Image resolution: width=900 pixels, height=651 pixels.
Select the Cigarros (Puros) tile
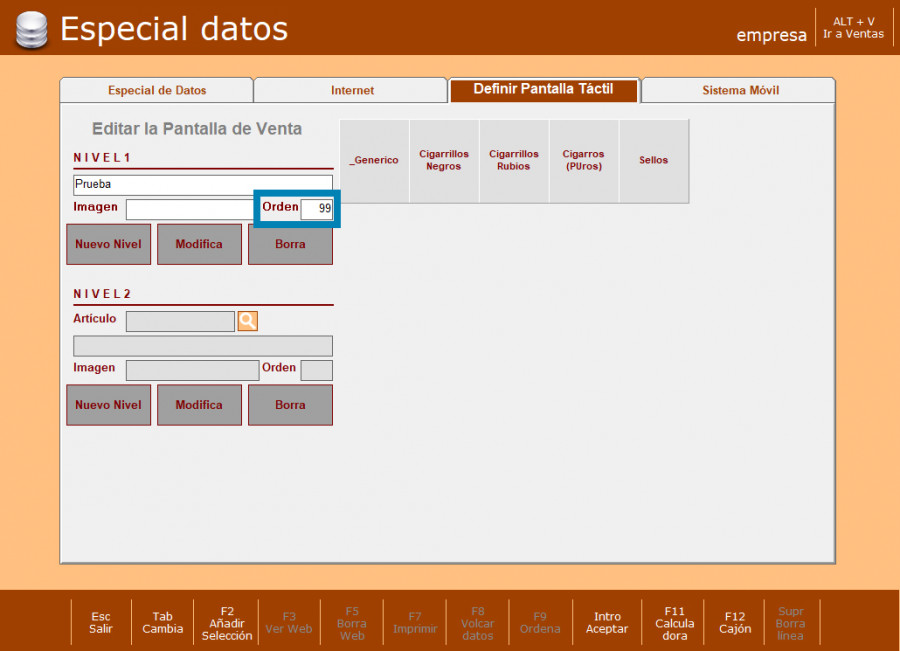pyautogui.click(x=584, y=161)
